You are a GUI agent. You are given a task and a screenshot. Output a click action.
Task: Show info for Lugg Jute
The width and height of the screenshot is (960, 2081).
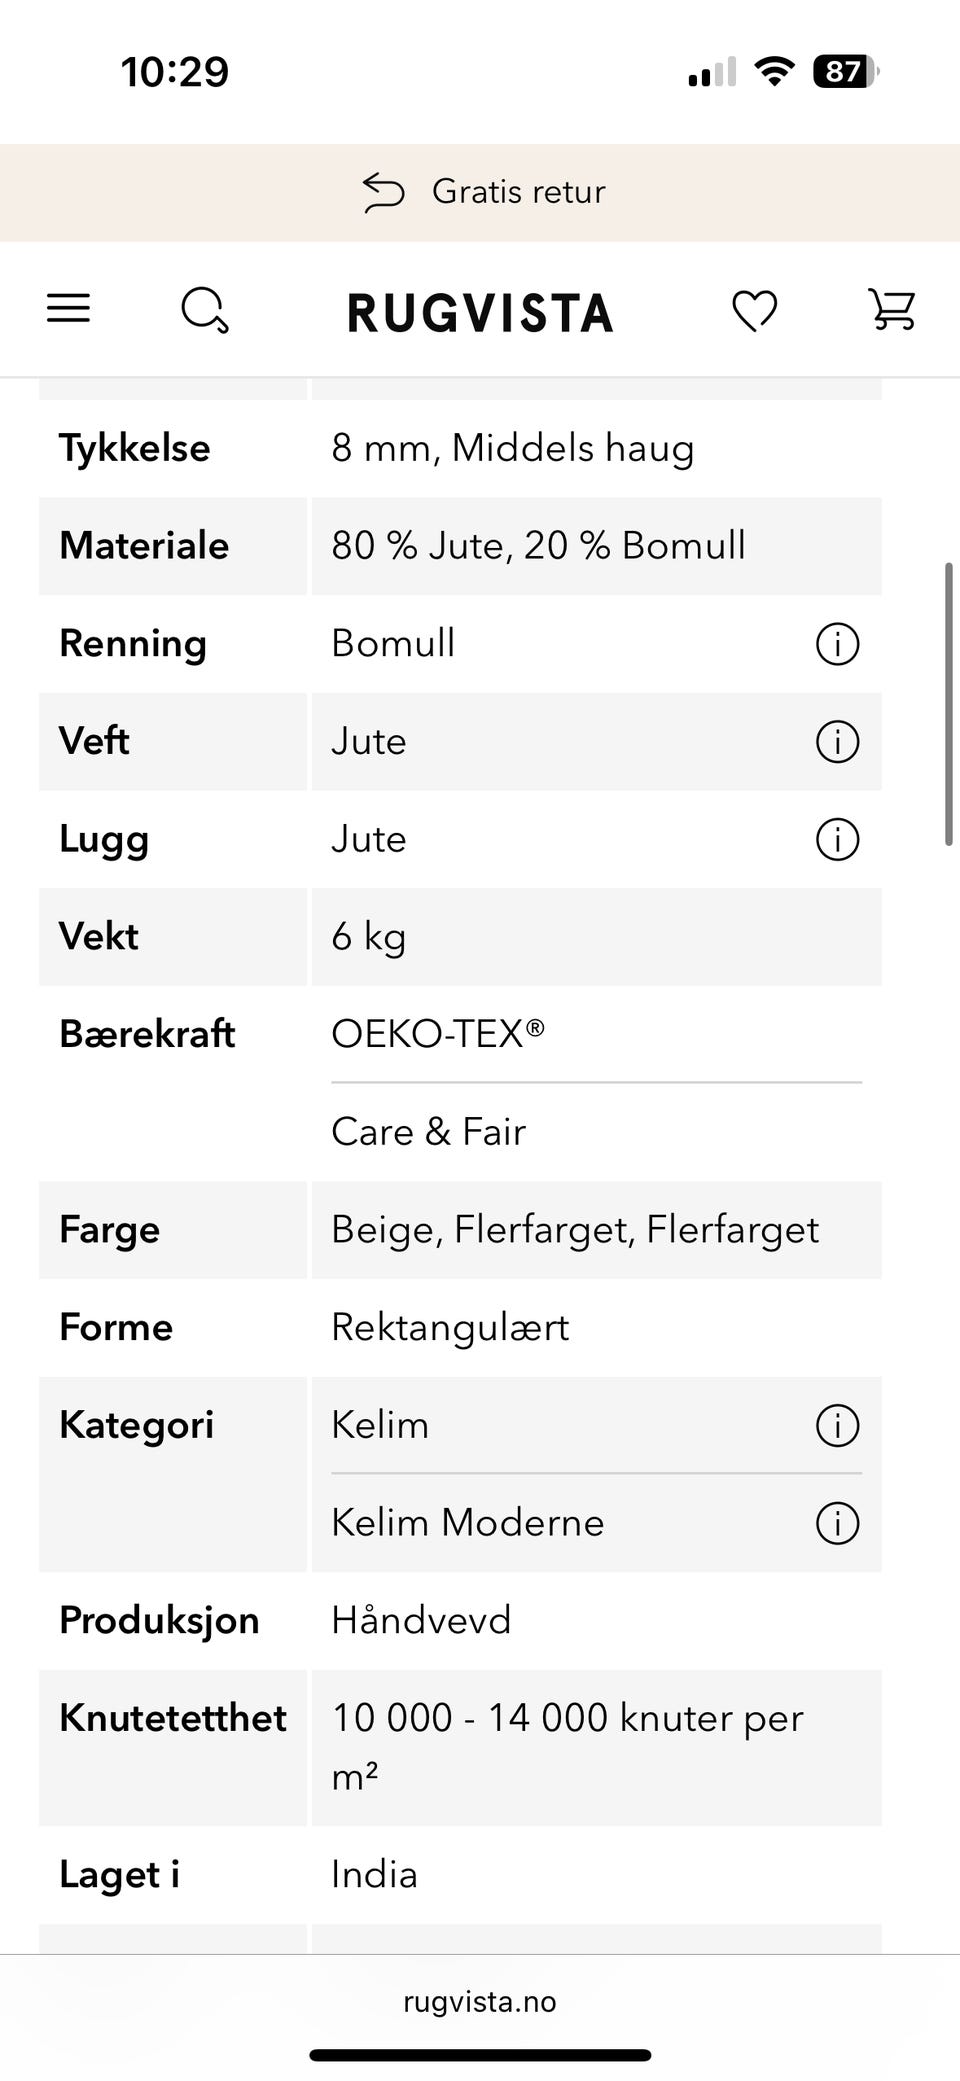[838, 839]
